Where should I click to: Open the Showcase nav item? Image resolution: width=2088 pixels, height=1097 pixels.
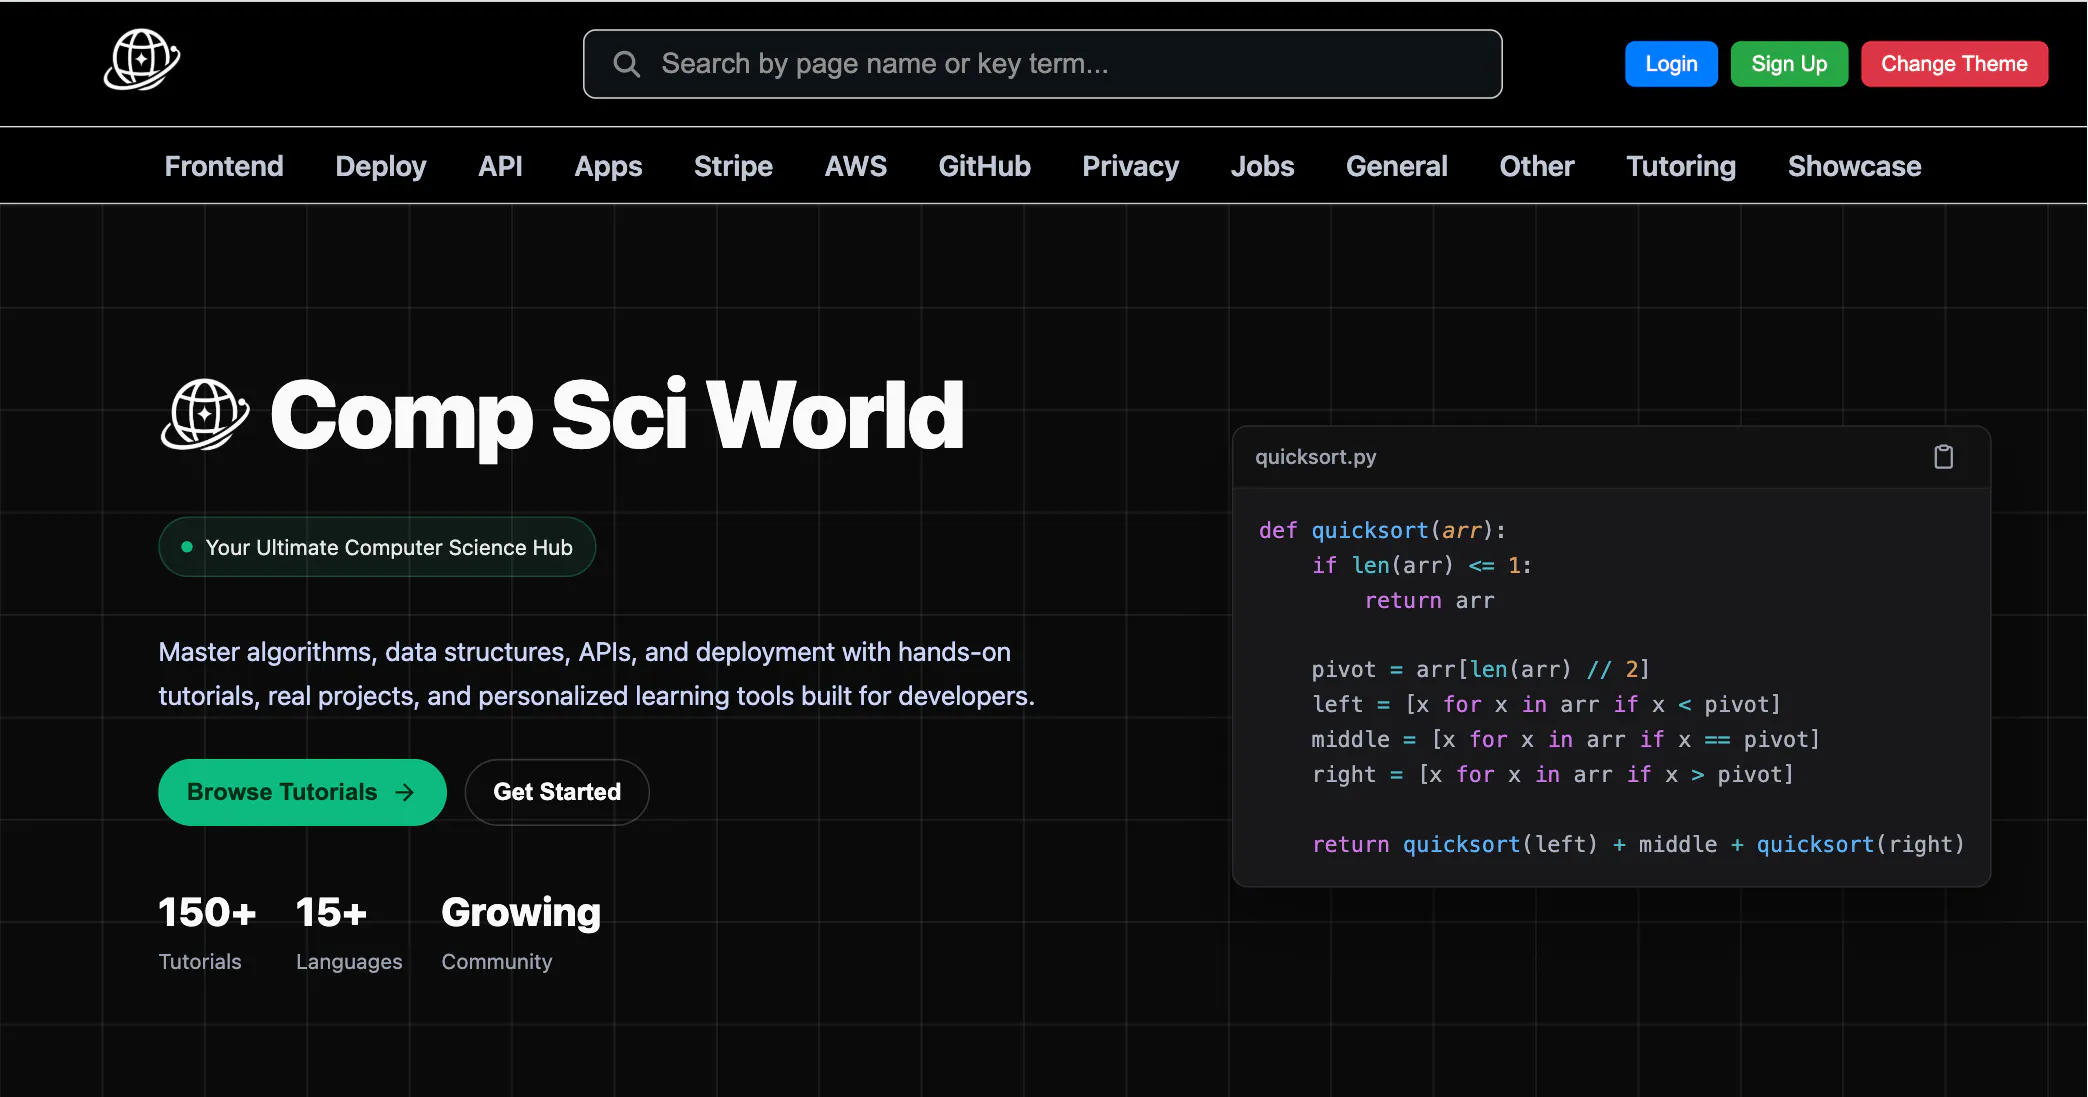coord(1854,166)
